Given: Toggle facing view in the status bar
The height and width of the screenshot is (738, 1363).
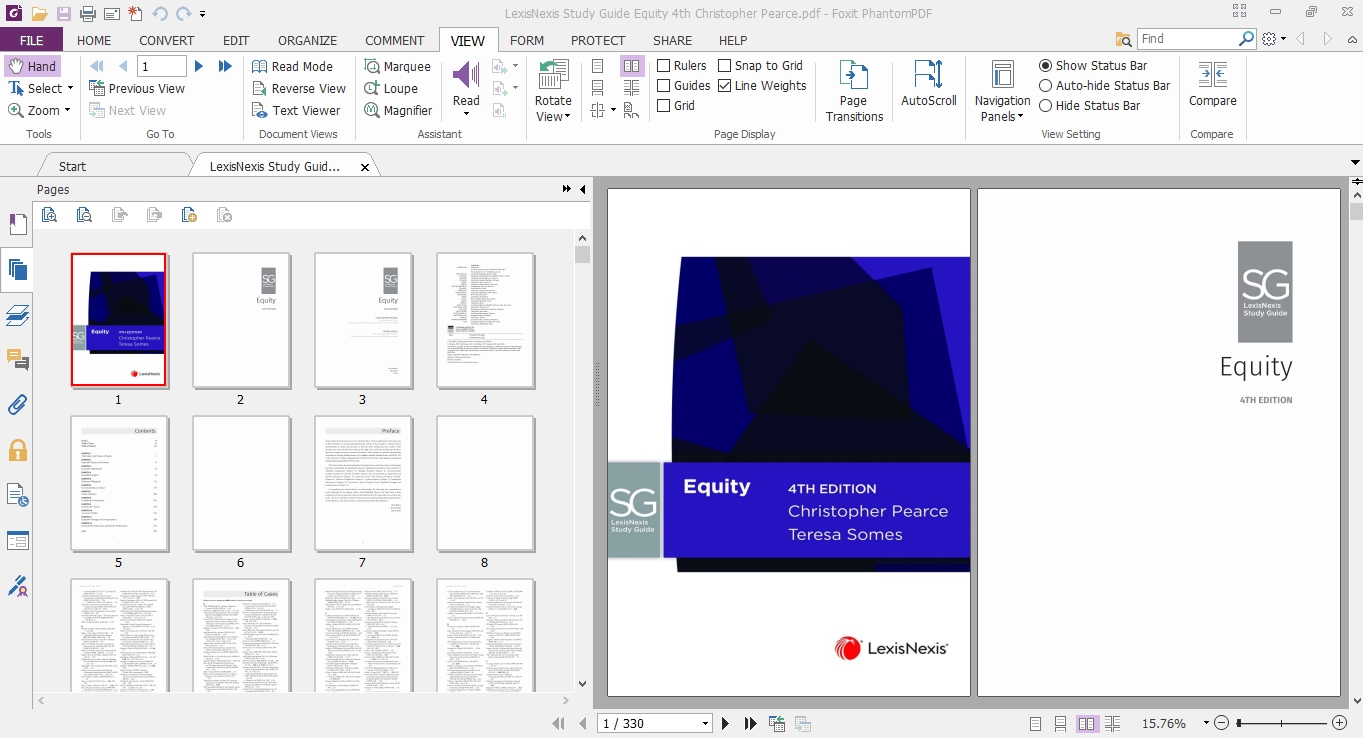Looking at the screenshot, I should tap(1087, 723).
